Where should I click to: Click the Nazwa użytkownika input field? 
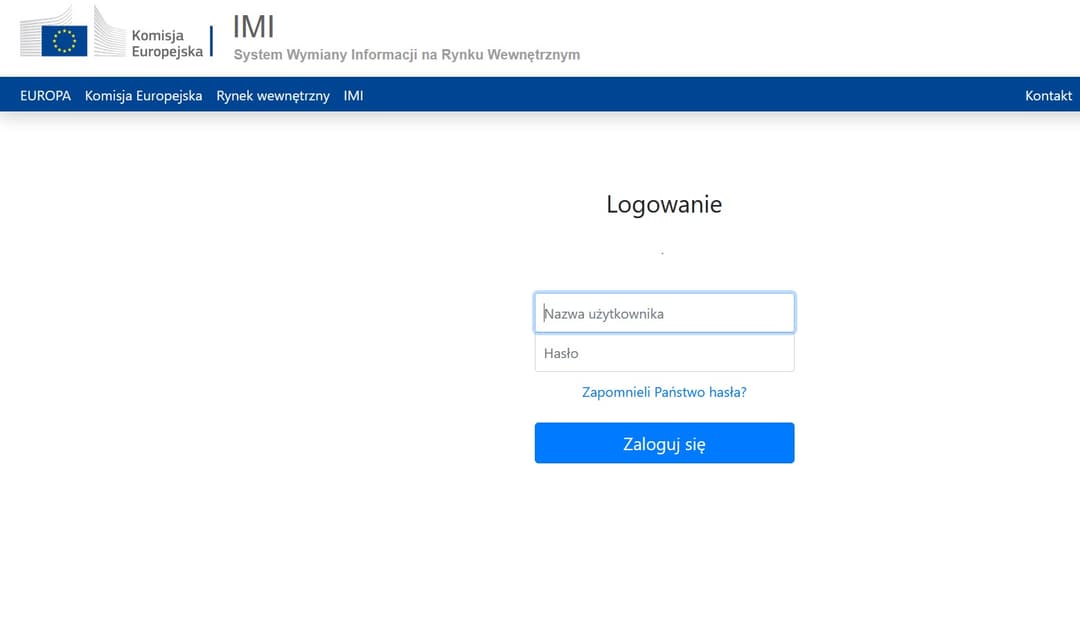(664, 312)
